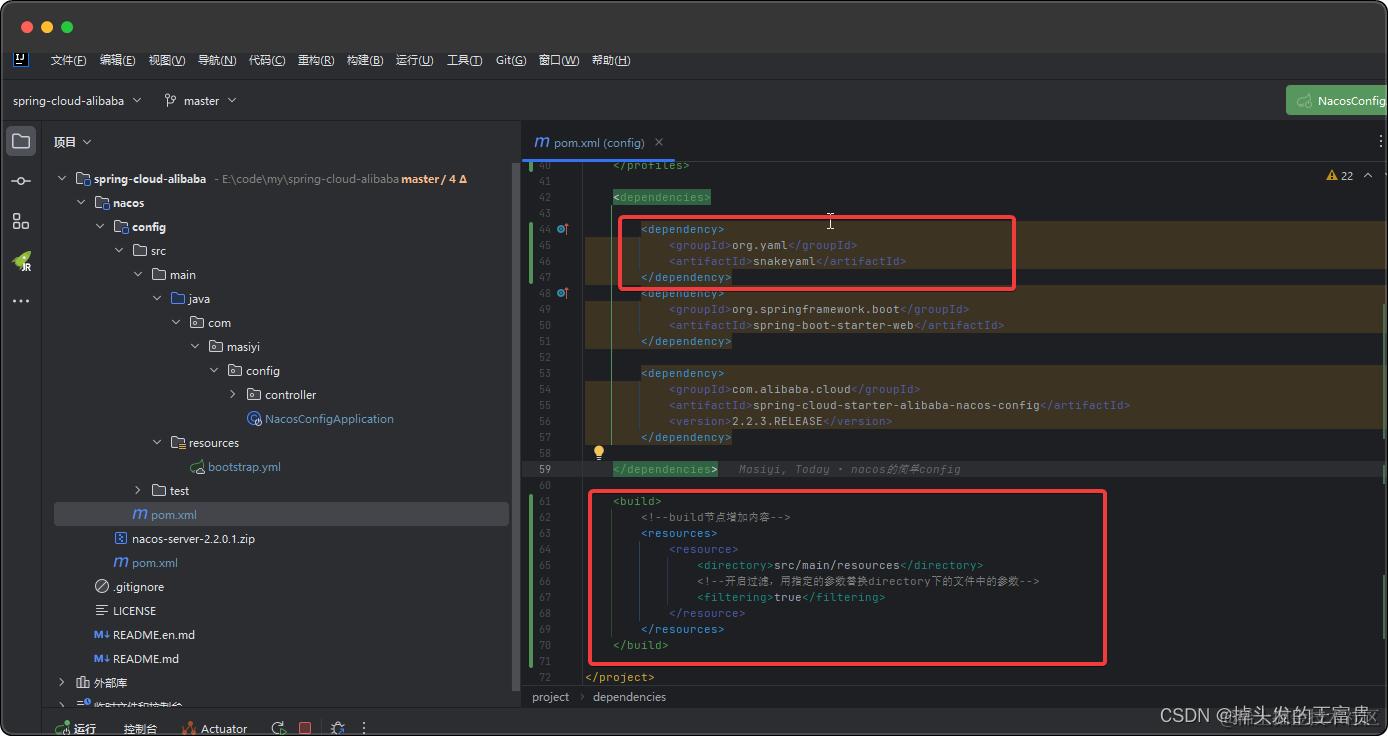Expand the test folder arrow
Image resolution: width=1388 pixels, height=736 pixels.
138,491
